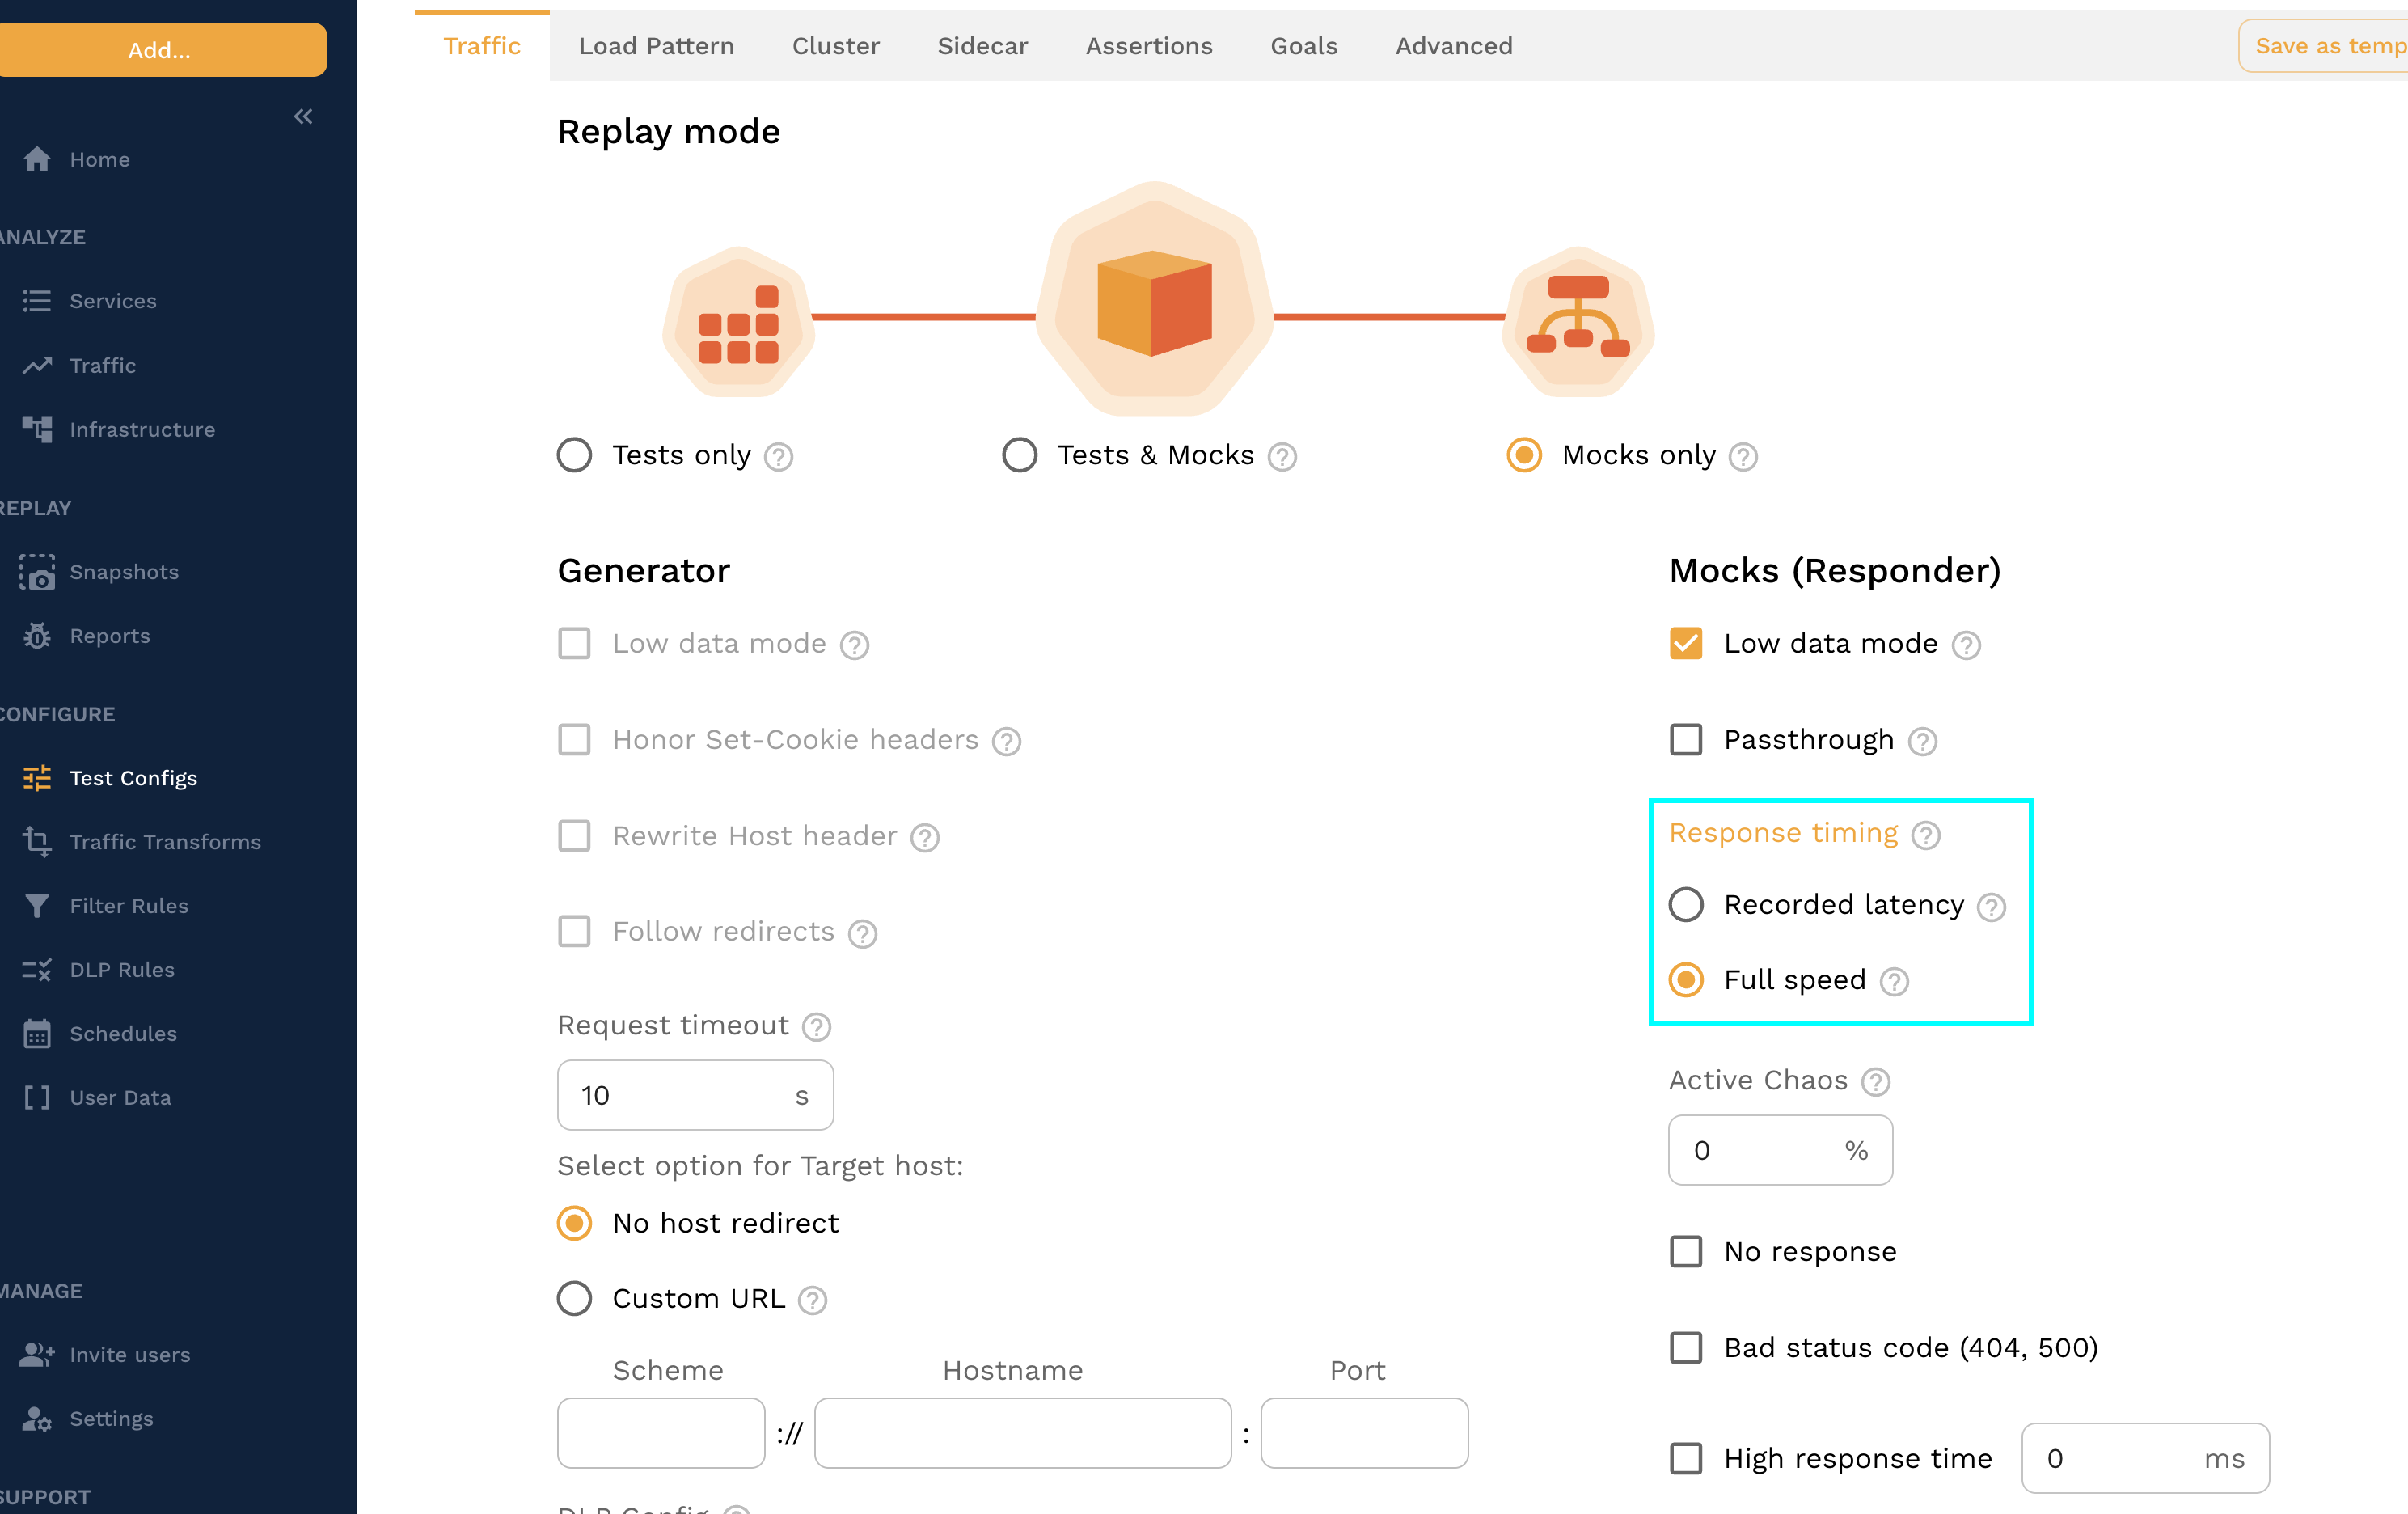Viewport: 2408px width, 1514px height.
Task: Click the Traffic Transforms crop icon
Action: click(x=37, y=842)
